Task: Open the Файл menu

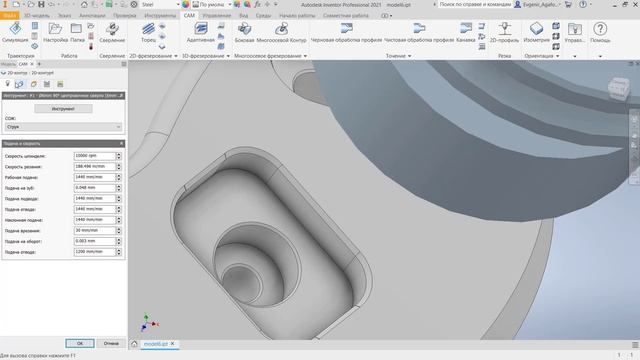Action: 9,16
